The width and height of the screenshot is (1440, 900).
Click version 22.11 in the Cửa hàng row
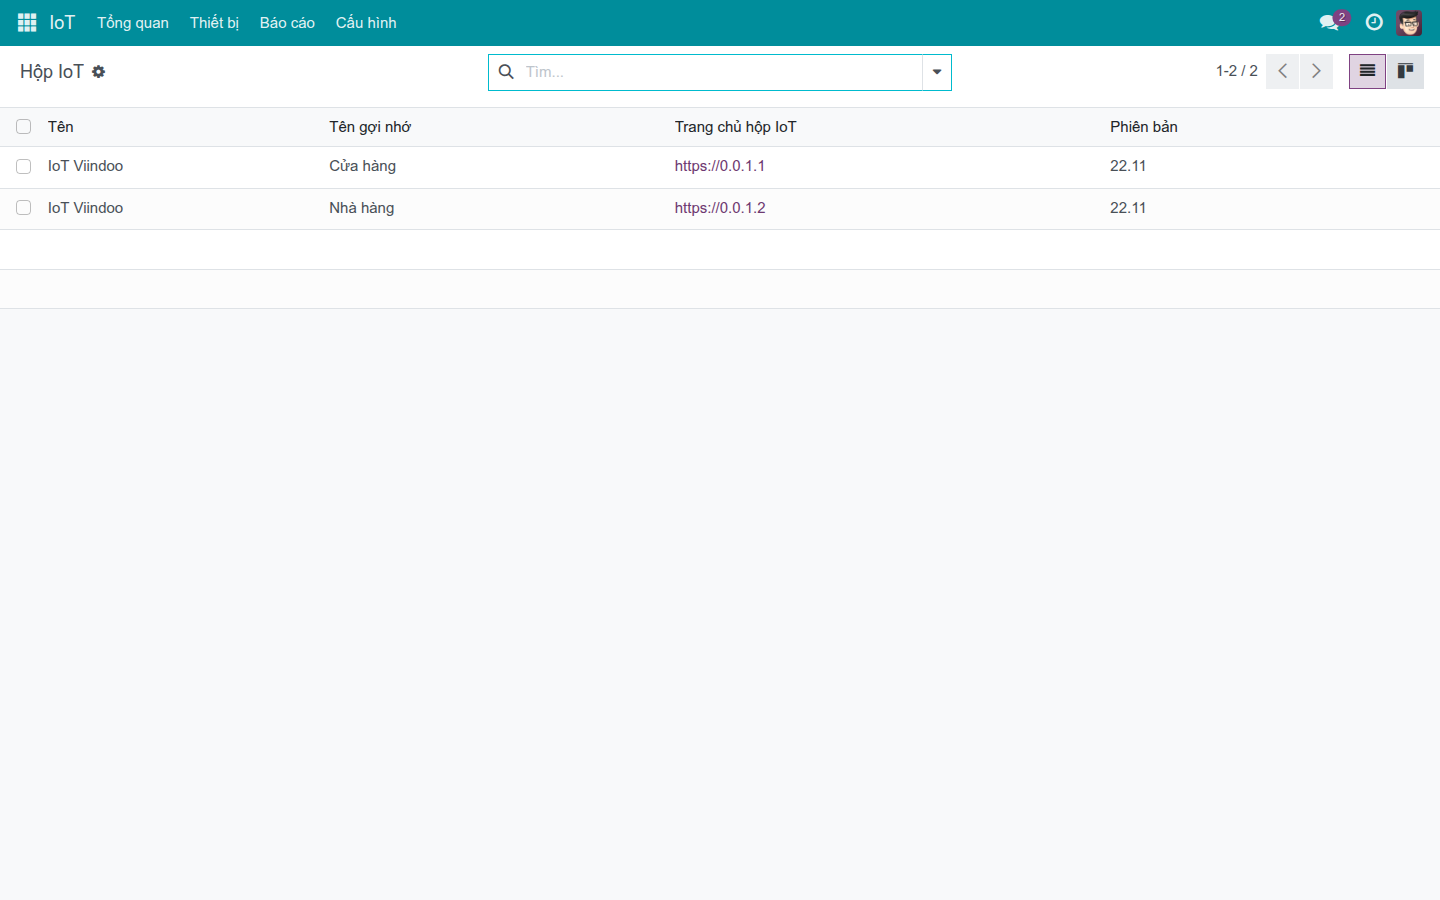point(1128,166)
